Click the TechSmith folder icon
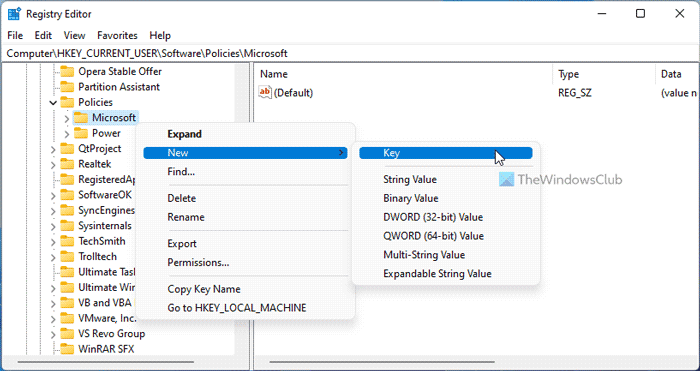 click(x=67, y=241)
